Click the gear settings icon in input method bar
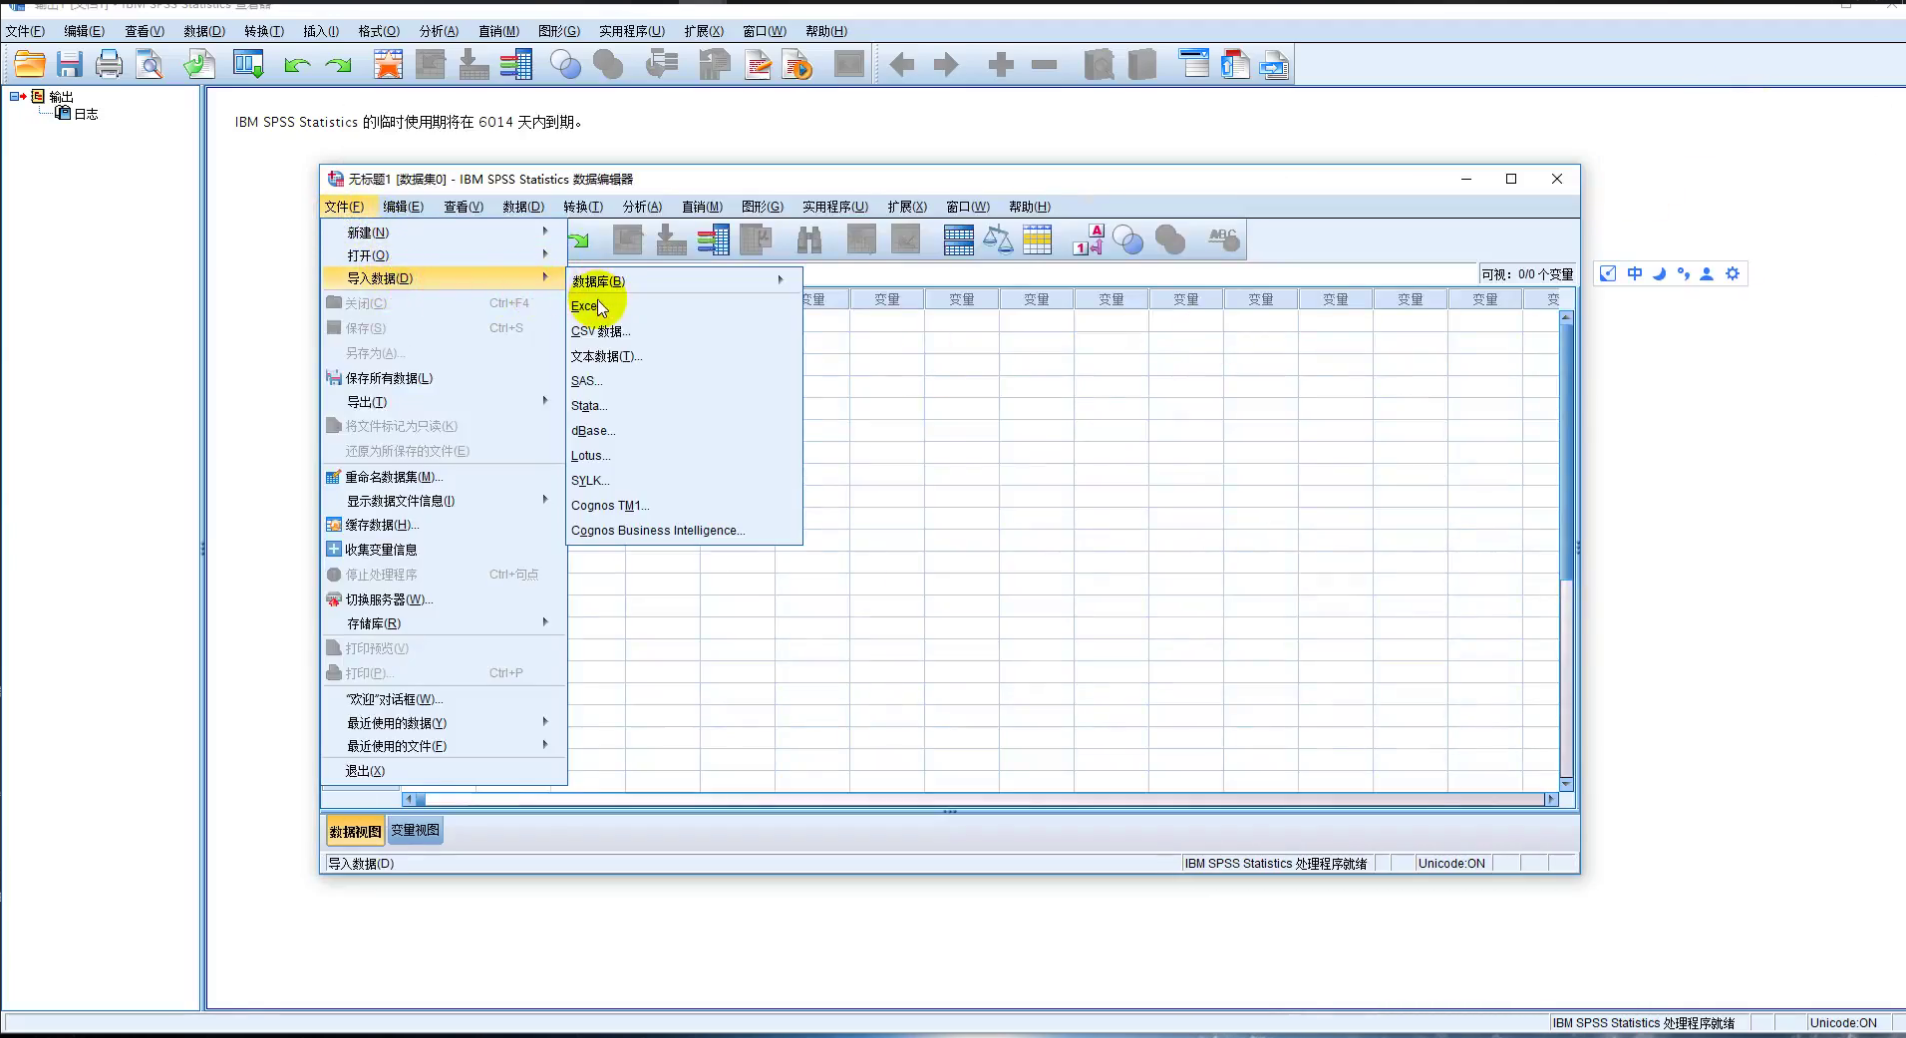 click(1733, 274)
